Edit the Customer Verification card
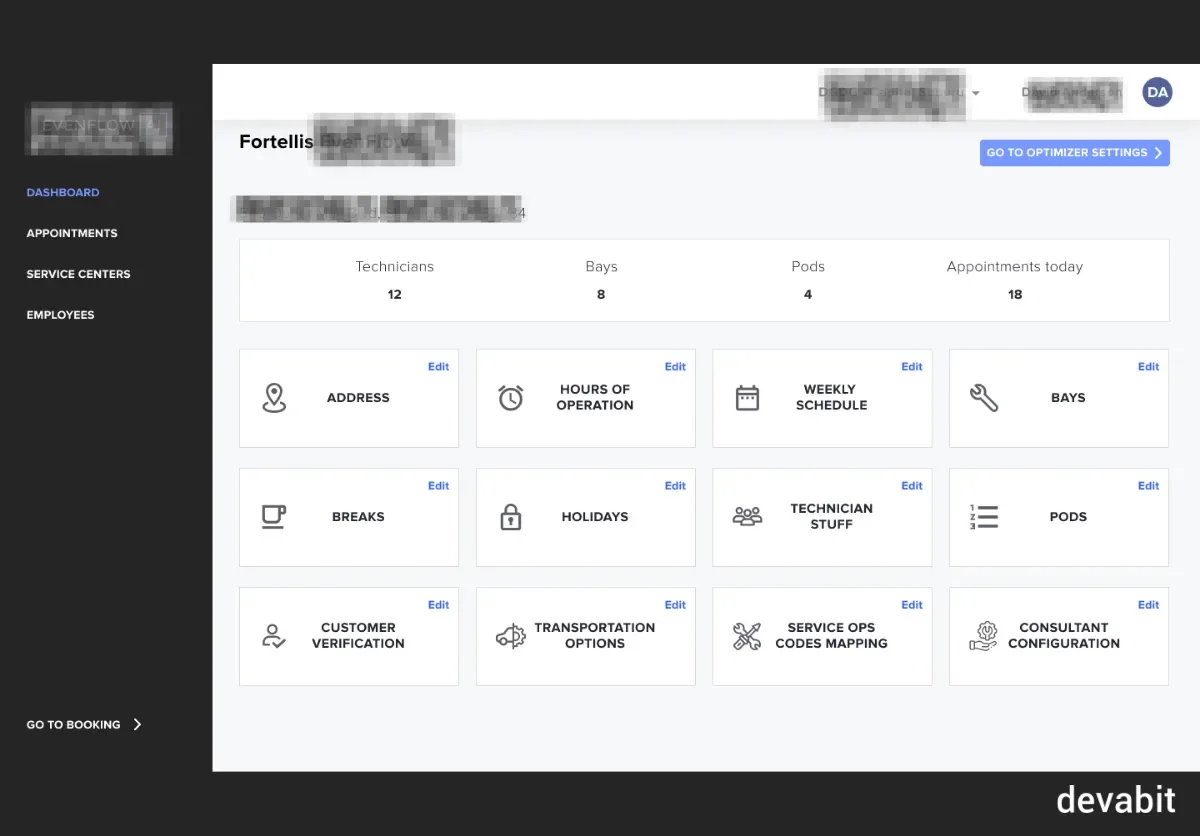Image resolution: width=1200 pixels, height=836 pixels. pos(438,605)
